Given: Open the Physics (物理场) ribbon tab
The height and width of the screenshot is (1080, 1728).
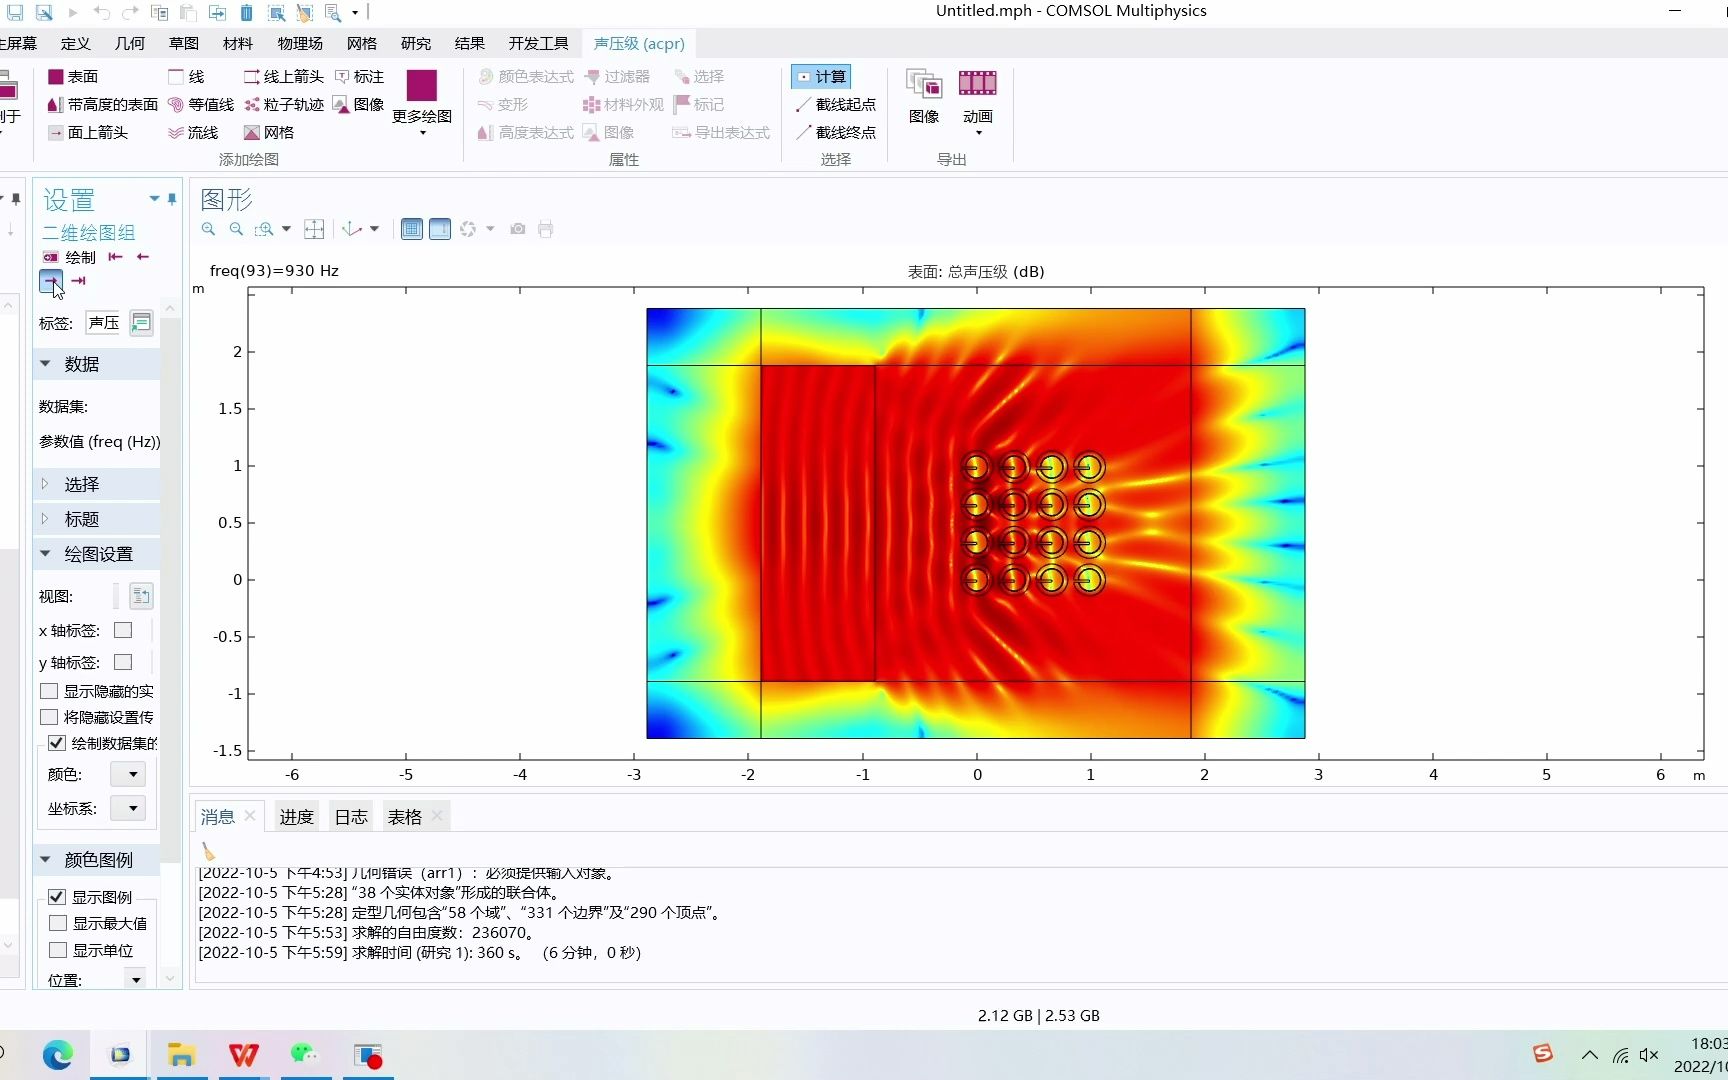Looking at the screenshot, I should 300,43.
